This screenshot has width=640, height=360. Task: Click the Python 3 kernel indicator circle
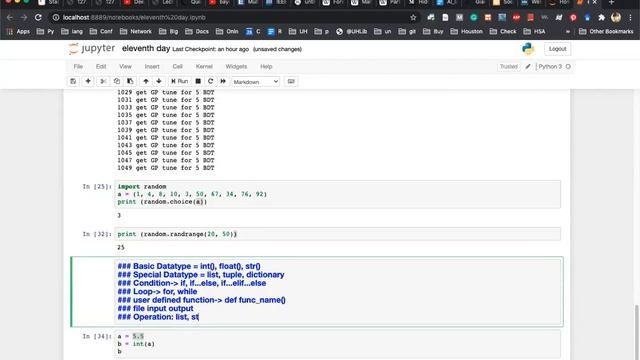coord(568,67)
